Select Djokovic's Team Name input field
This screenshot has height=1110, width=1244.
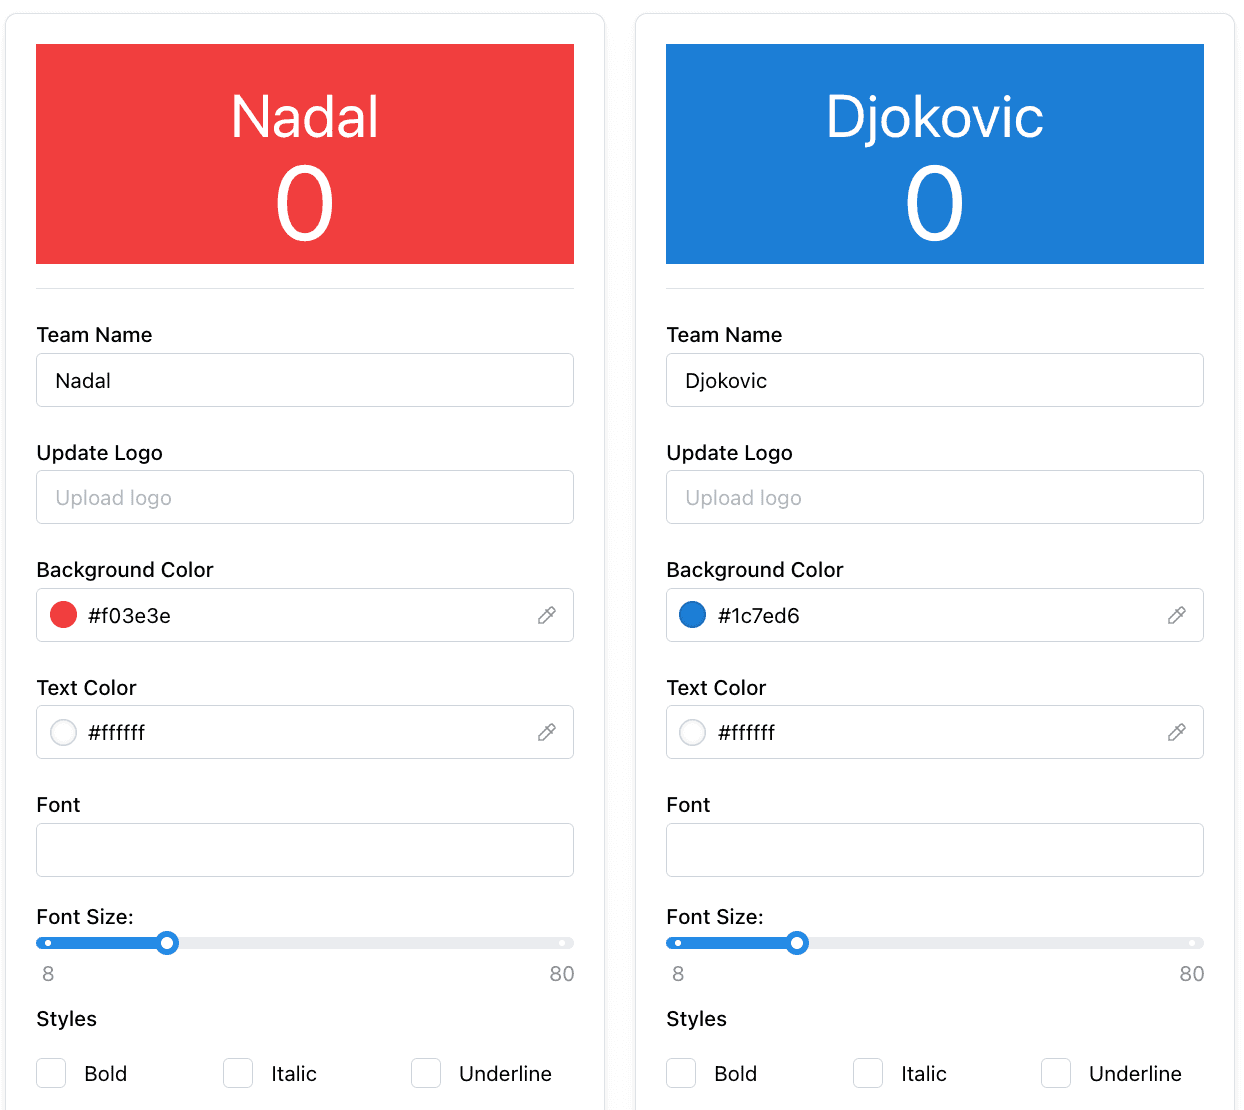click(x=935, y=380)
